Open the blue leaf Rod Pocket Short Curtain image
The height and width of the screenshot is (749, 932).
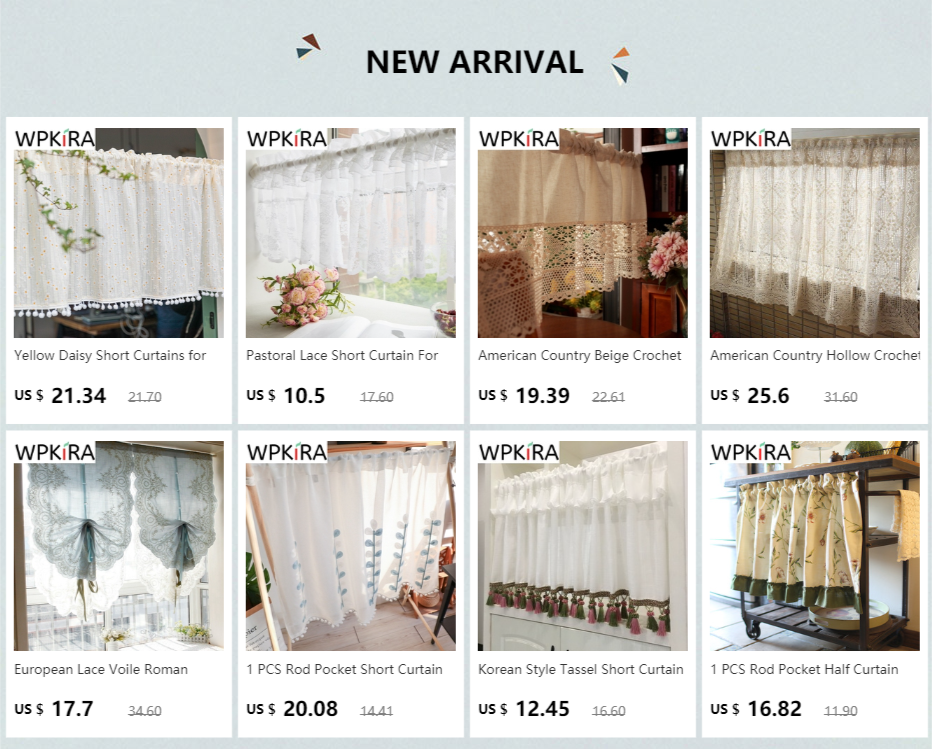(x=351, y=546)
